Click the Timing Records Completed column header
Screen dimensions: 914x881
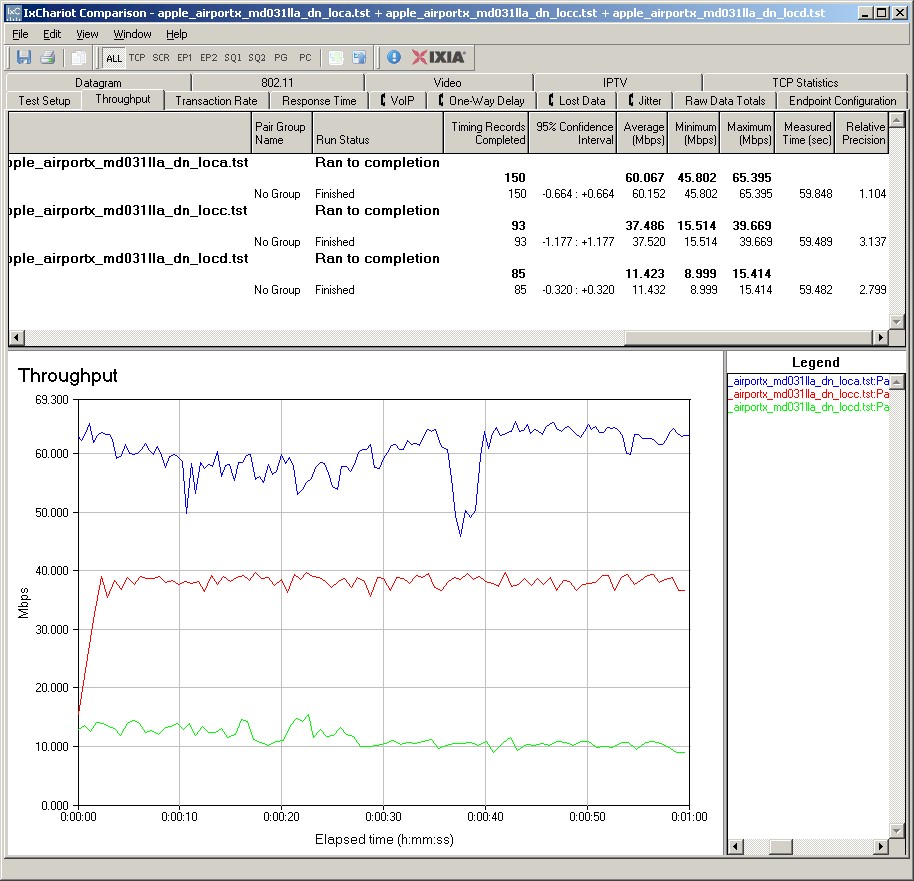[486, 133]
